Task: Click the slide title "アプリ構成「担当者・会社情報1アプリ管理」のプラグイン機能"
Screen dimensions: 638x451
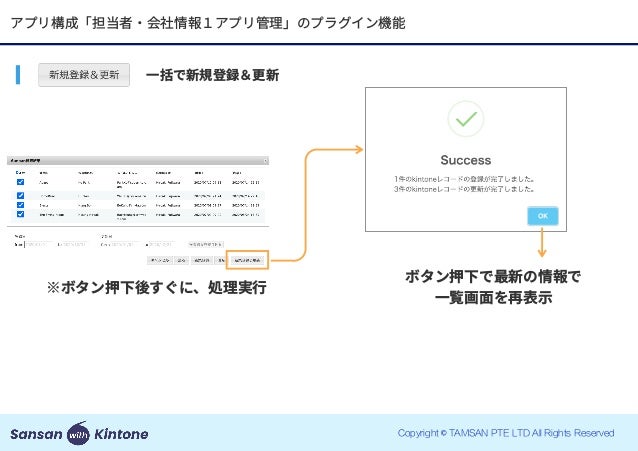Action: point(208,23)
